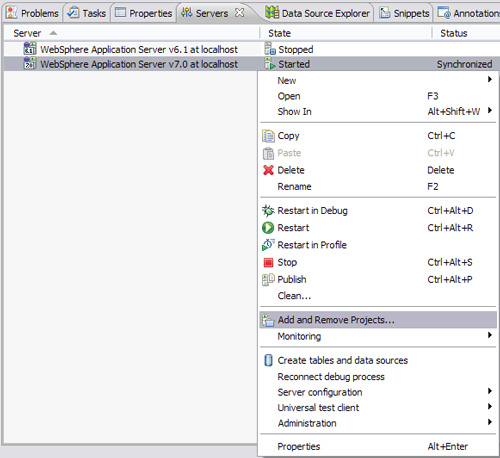Click the Status column header
The height and width of the screenshot is (458, 500).
(x=466, y=33)
